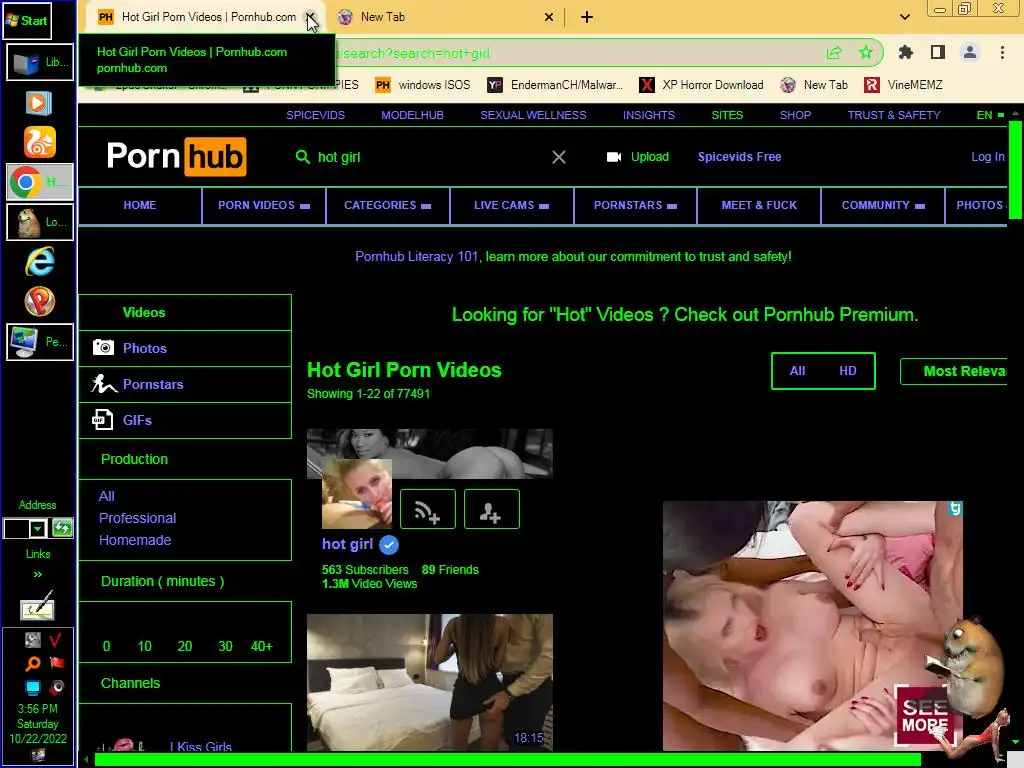Click the subscribe feed icon button

coord(427,509)
